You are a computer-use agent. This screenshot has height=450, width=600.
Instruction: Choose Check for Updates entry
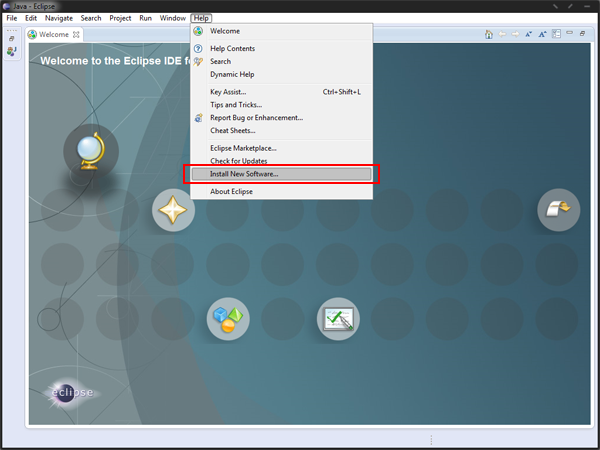tap(282, 161)
